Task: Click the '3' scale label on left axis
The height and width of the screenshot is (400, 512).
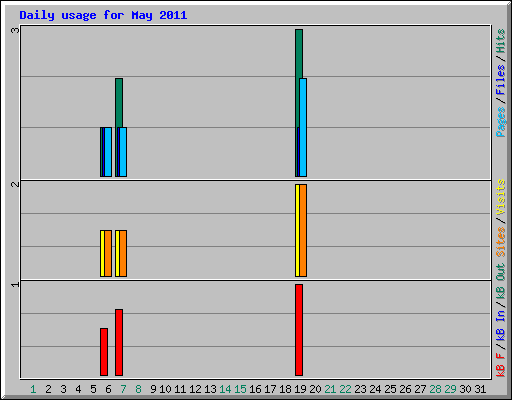Action: (x=15, y=30)
